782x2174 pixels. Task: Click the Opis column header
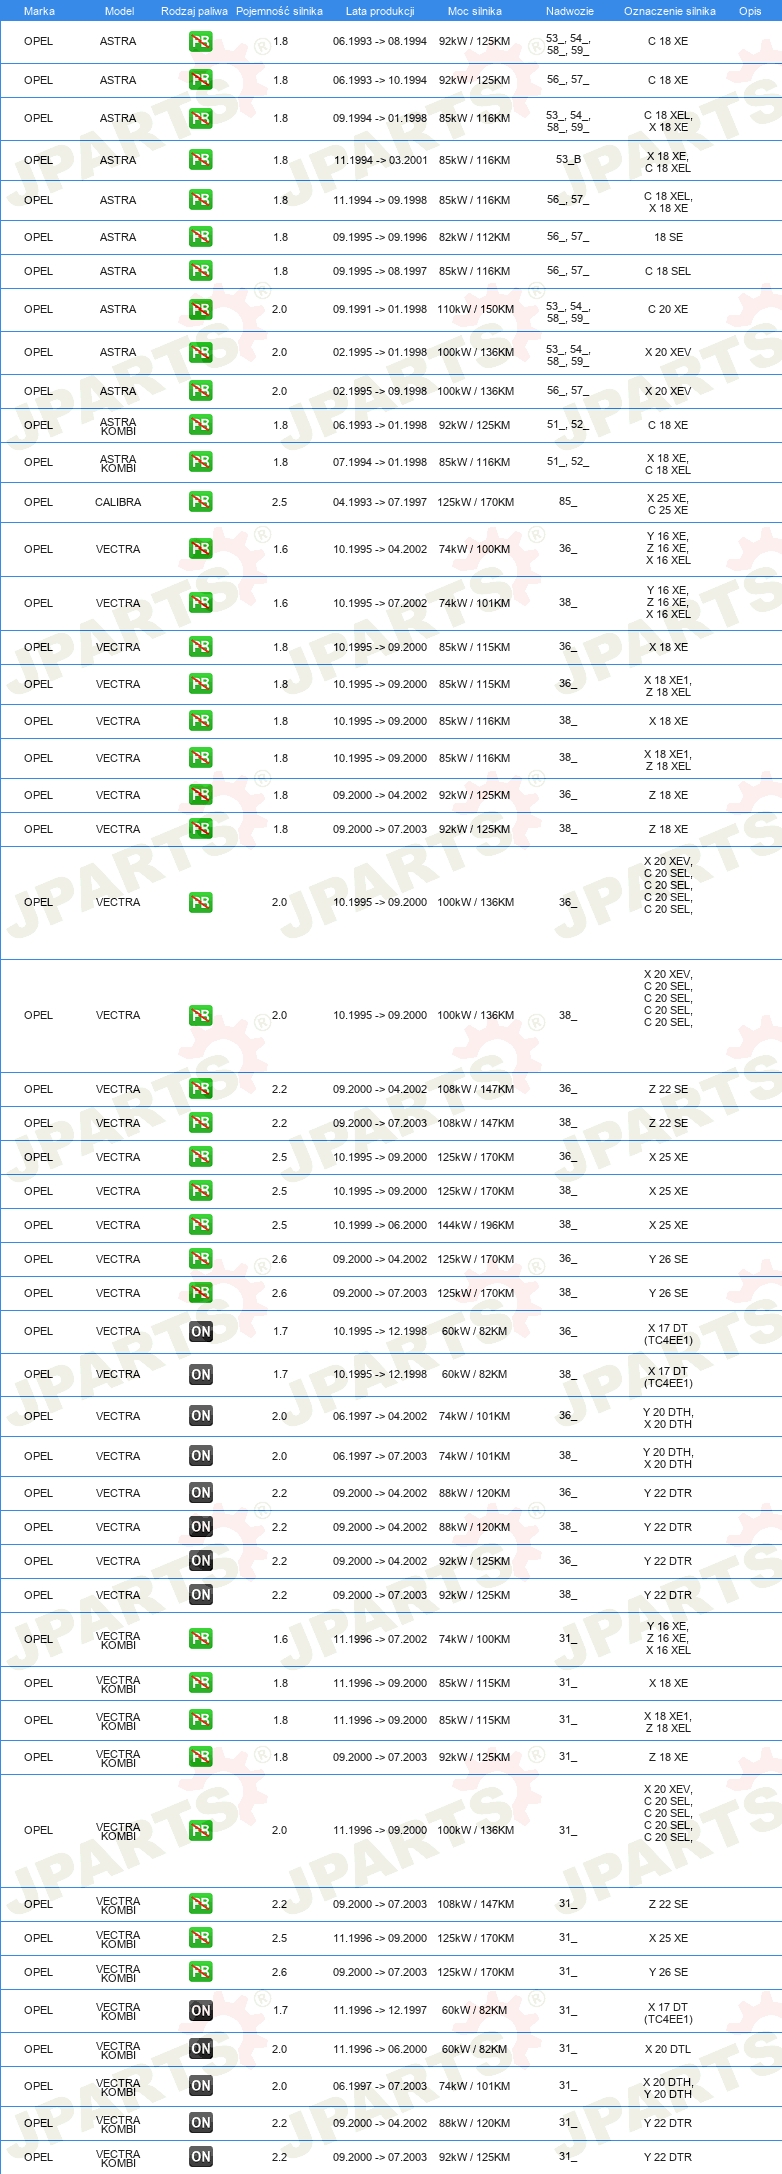click(x=750, y=11)
